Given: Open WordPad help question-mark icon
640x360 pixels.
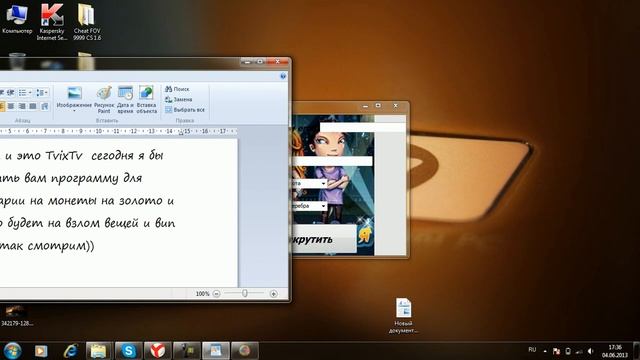Looking at the screenshot, I should click(283, 76).
